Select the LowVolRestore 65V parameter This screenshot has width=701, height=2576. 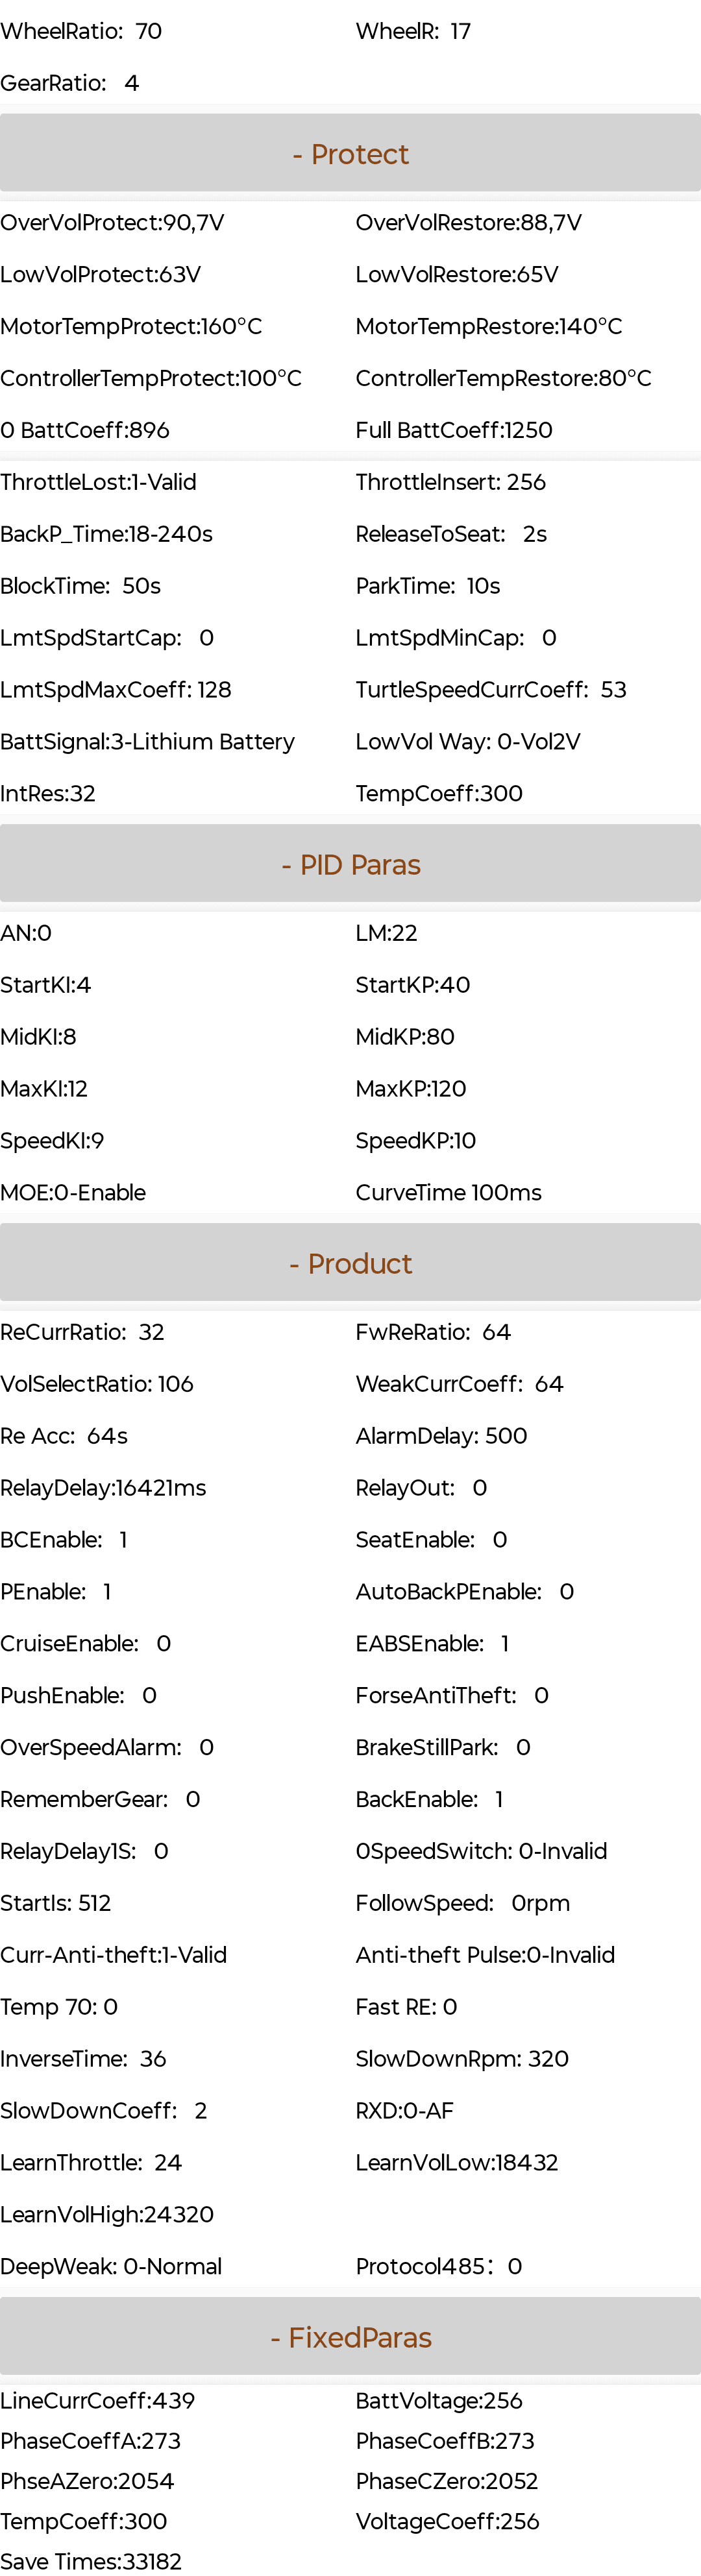(457, 275)
